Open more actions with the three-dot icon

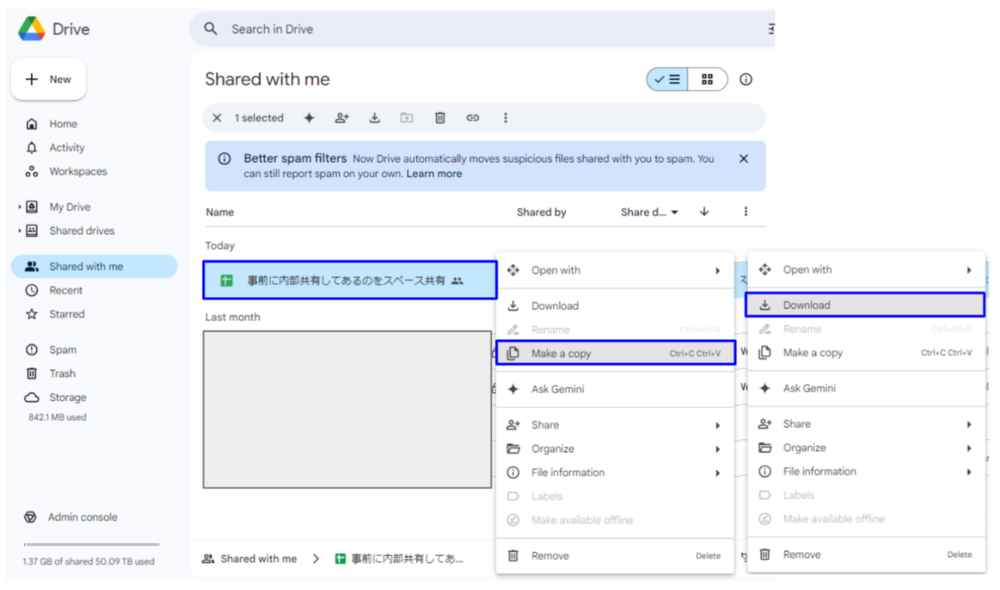coord(505,117)
